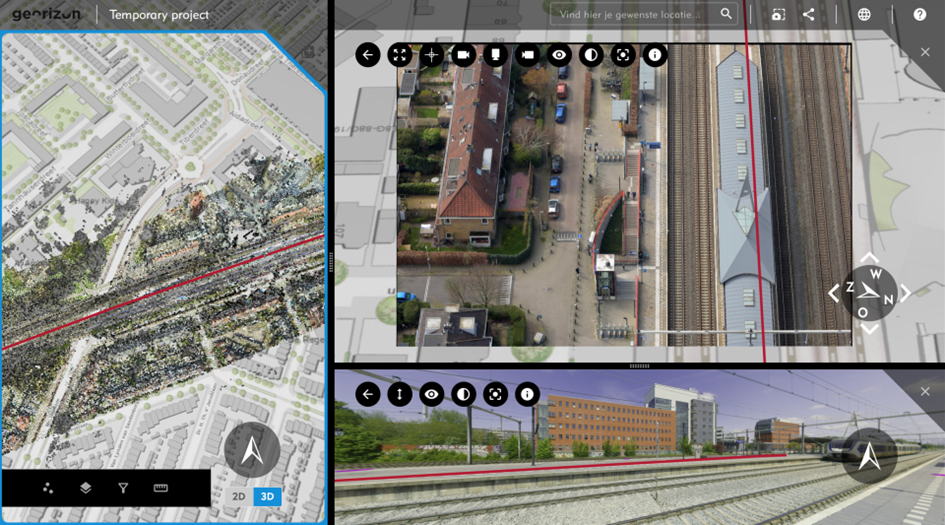The width and height of the screenshot is (945, 525).
Task: Open the filter tool in map toolbar
Action: 123,488
